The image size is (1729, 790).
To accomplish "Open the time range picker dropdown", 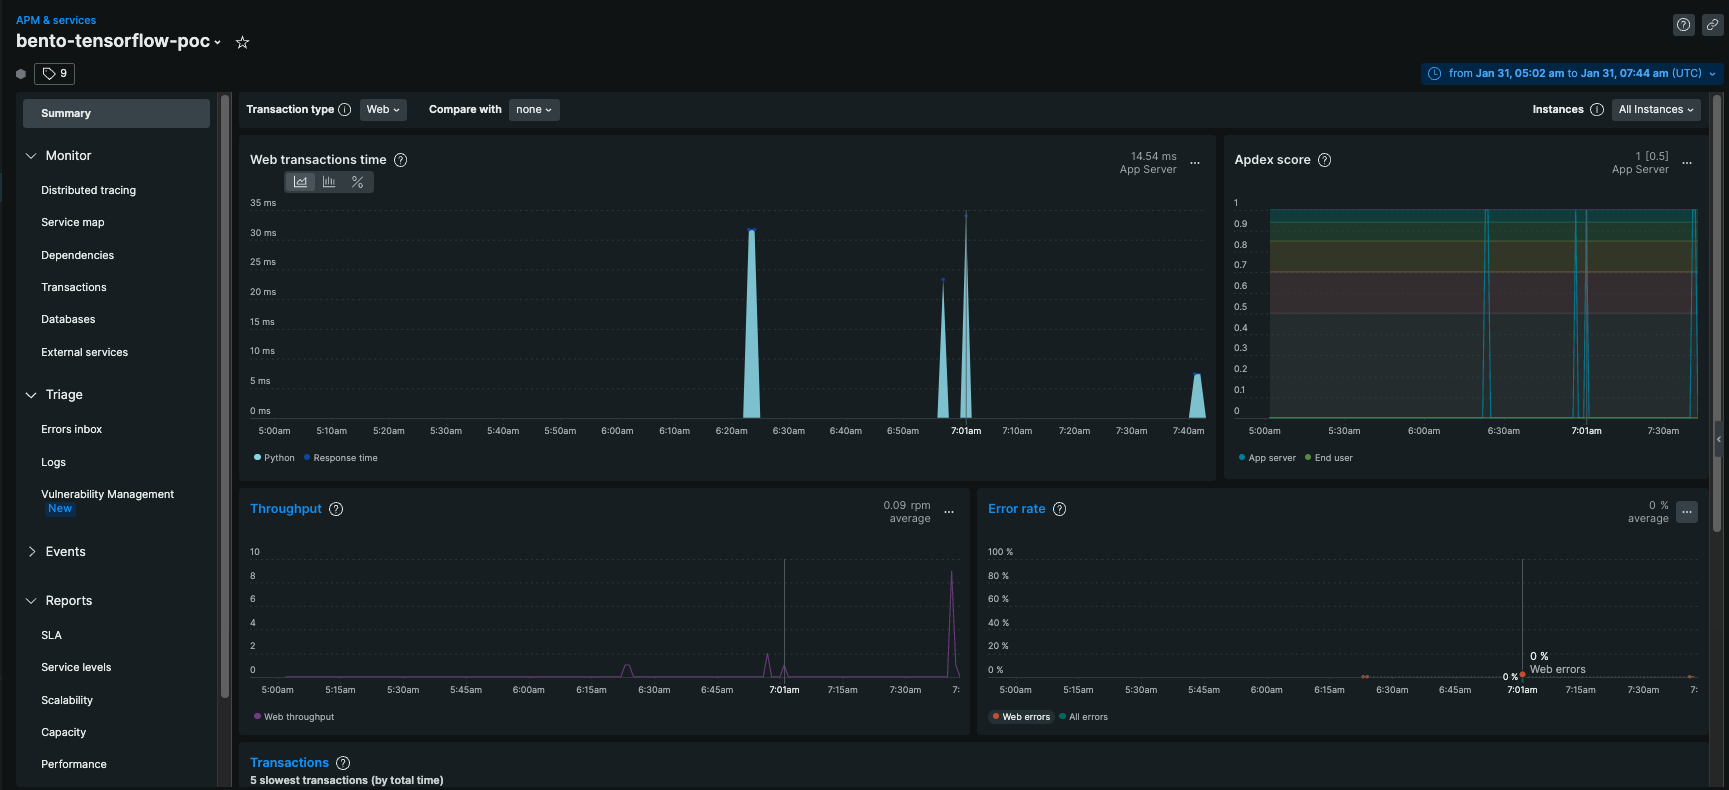I will 1571,73.
